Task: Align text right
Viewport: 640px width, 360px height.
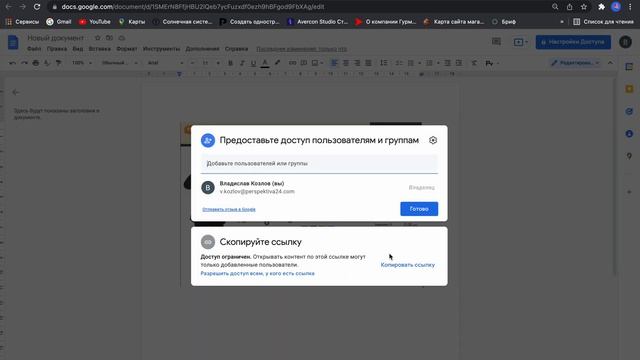Action: pyautogui.click(x=357, y=63)
